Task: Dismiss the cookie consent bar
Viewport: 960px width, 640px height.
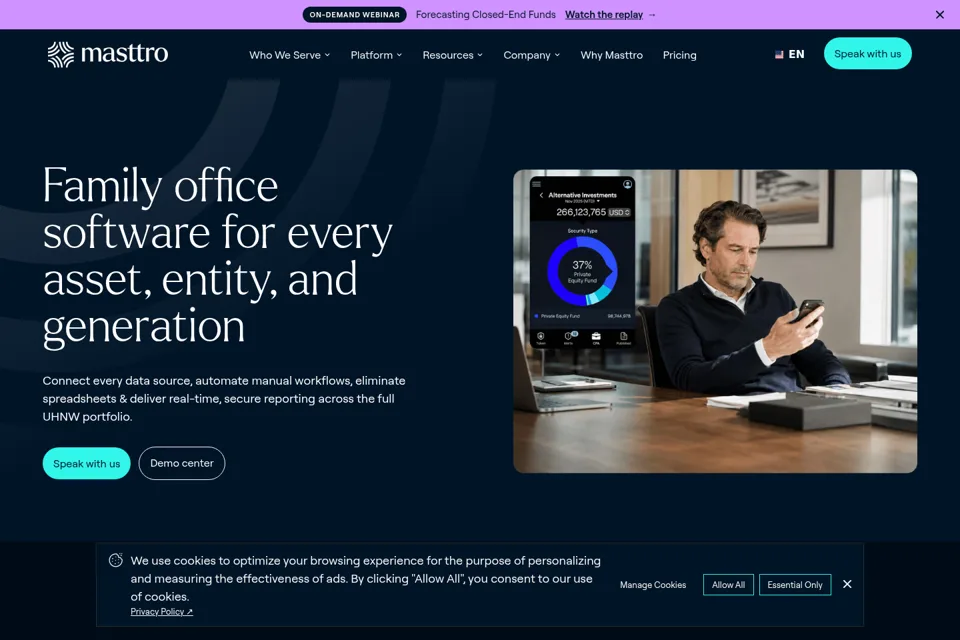Action: coord(847,584)
